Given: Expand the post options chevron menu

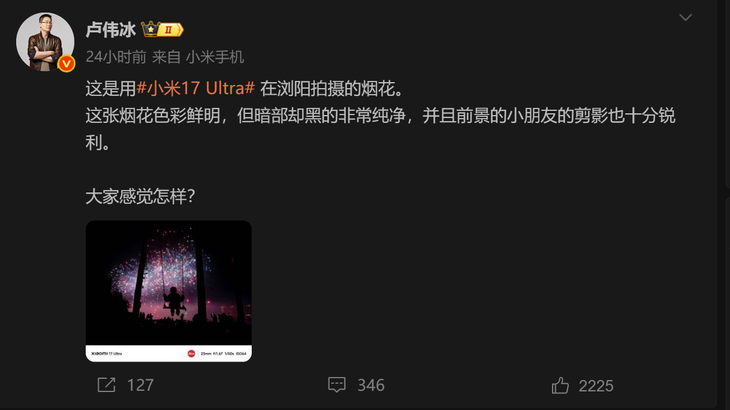Looking at the screenshot, I should [685, 18].
